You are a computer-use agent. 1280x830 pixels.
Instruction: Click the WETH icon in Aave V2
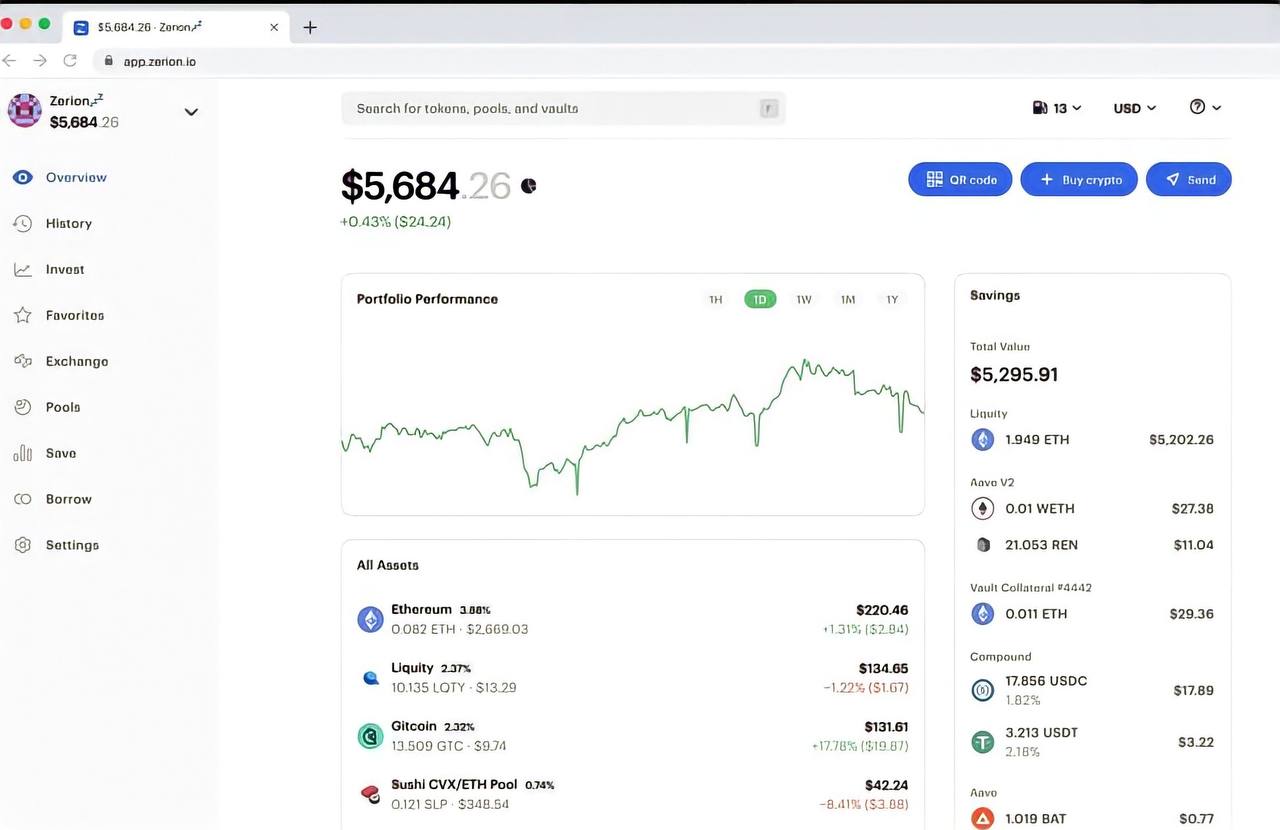(983, 509)
